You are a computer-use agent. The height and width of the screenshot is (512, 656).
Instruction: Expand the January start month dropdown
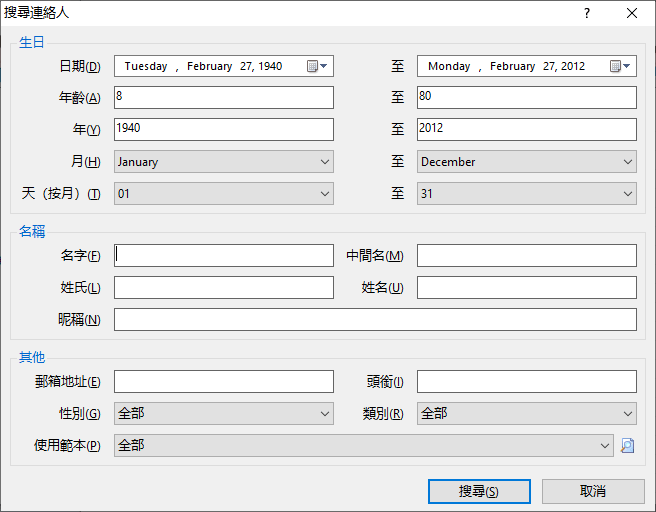pyautogui.click(x=224, y=162)
